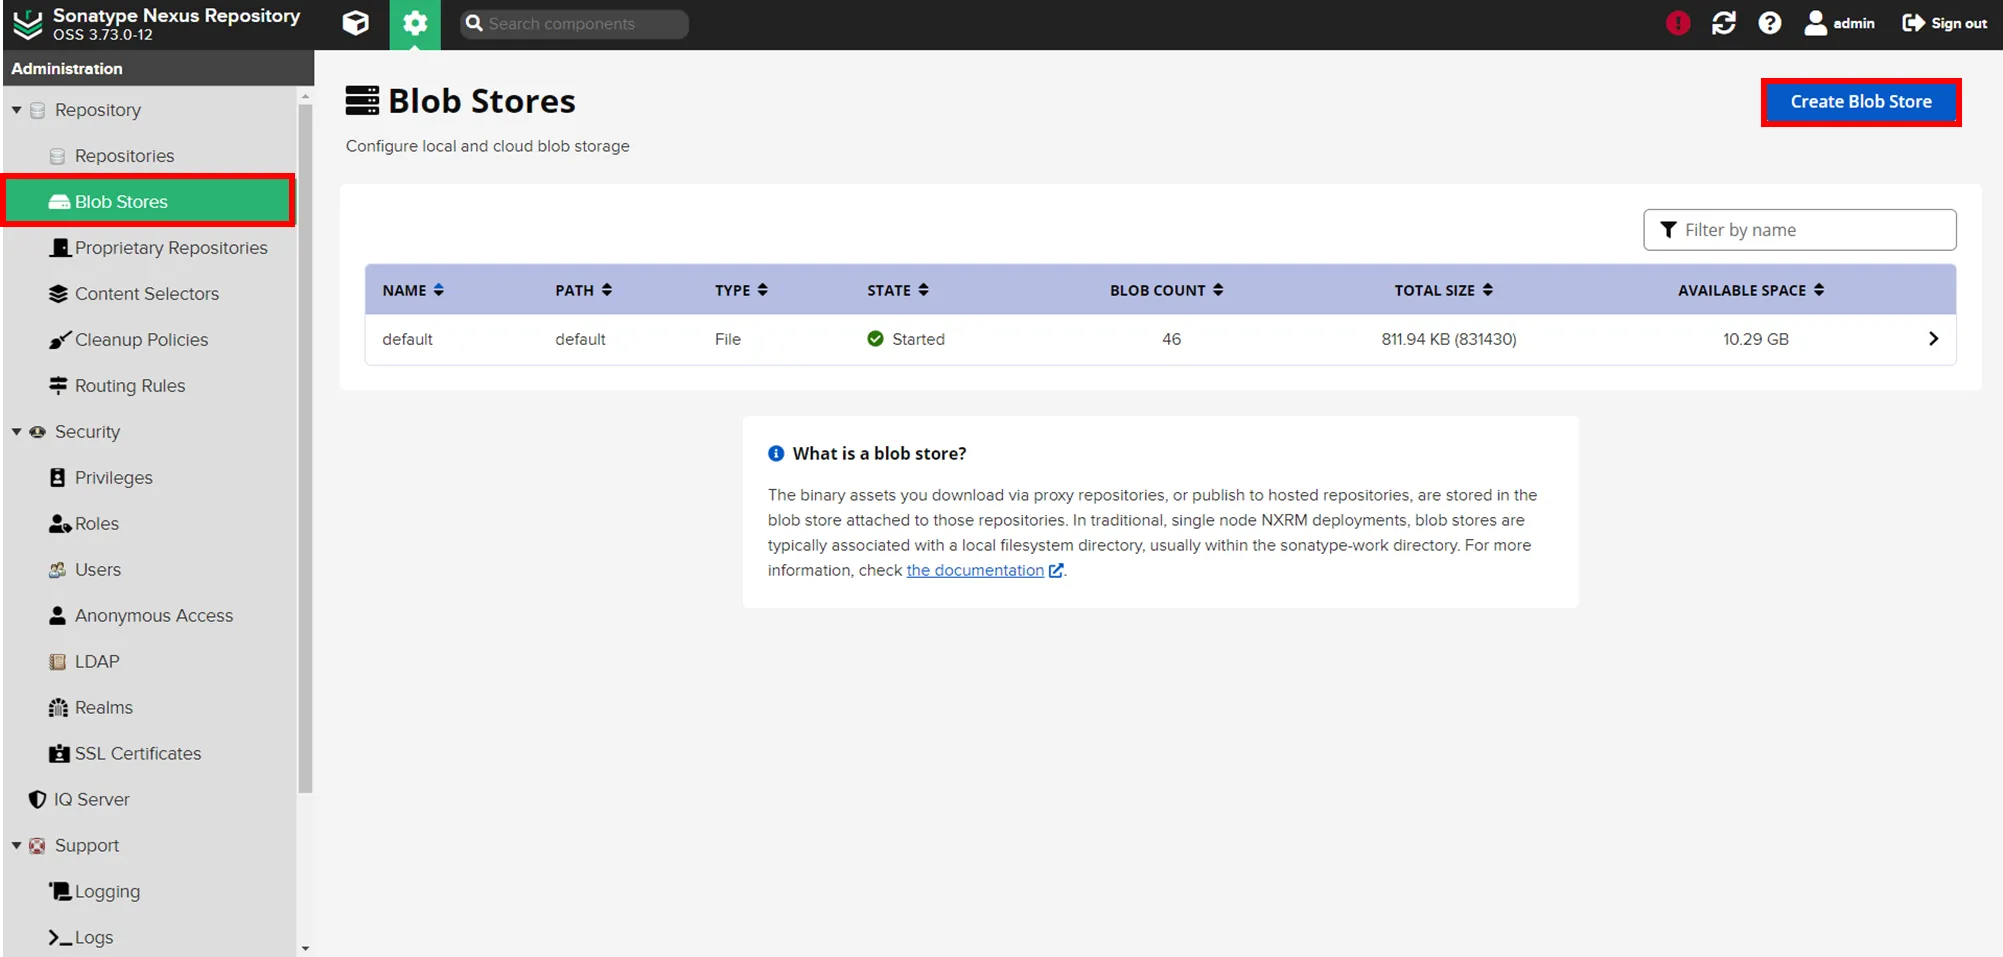Click the IQ Server shield icon

tap(37, 800)
